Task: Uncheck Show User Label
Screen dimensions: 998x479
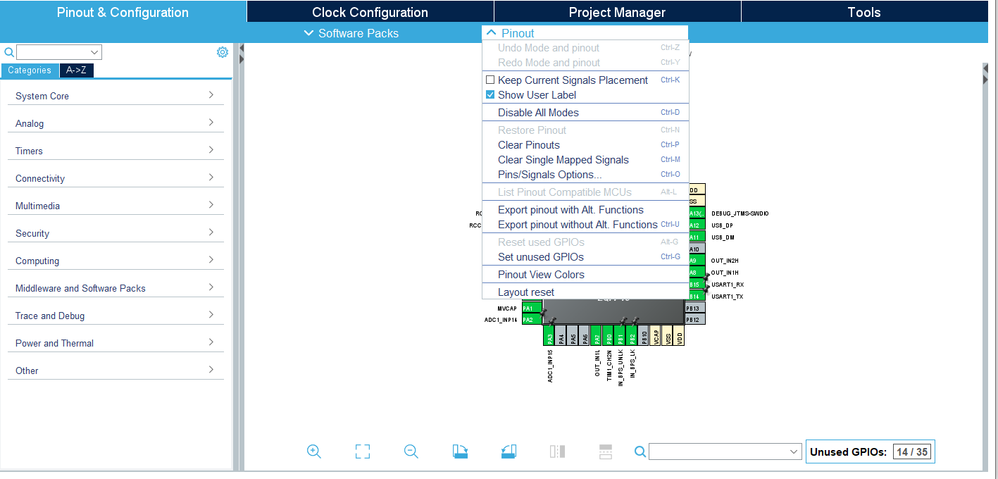Action: (490, 95)
